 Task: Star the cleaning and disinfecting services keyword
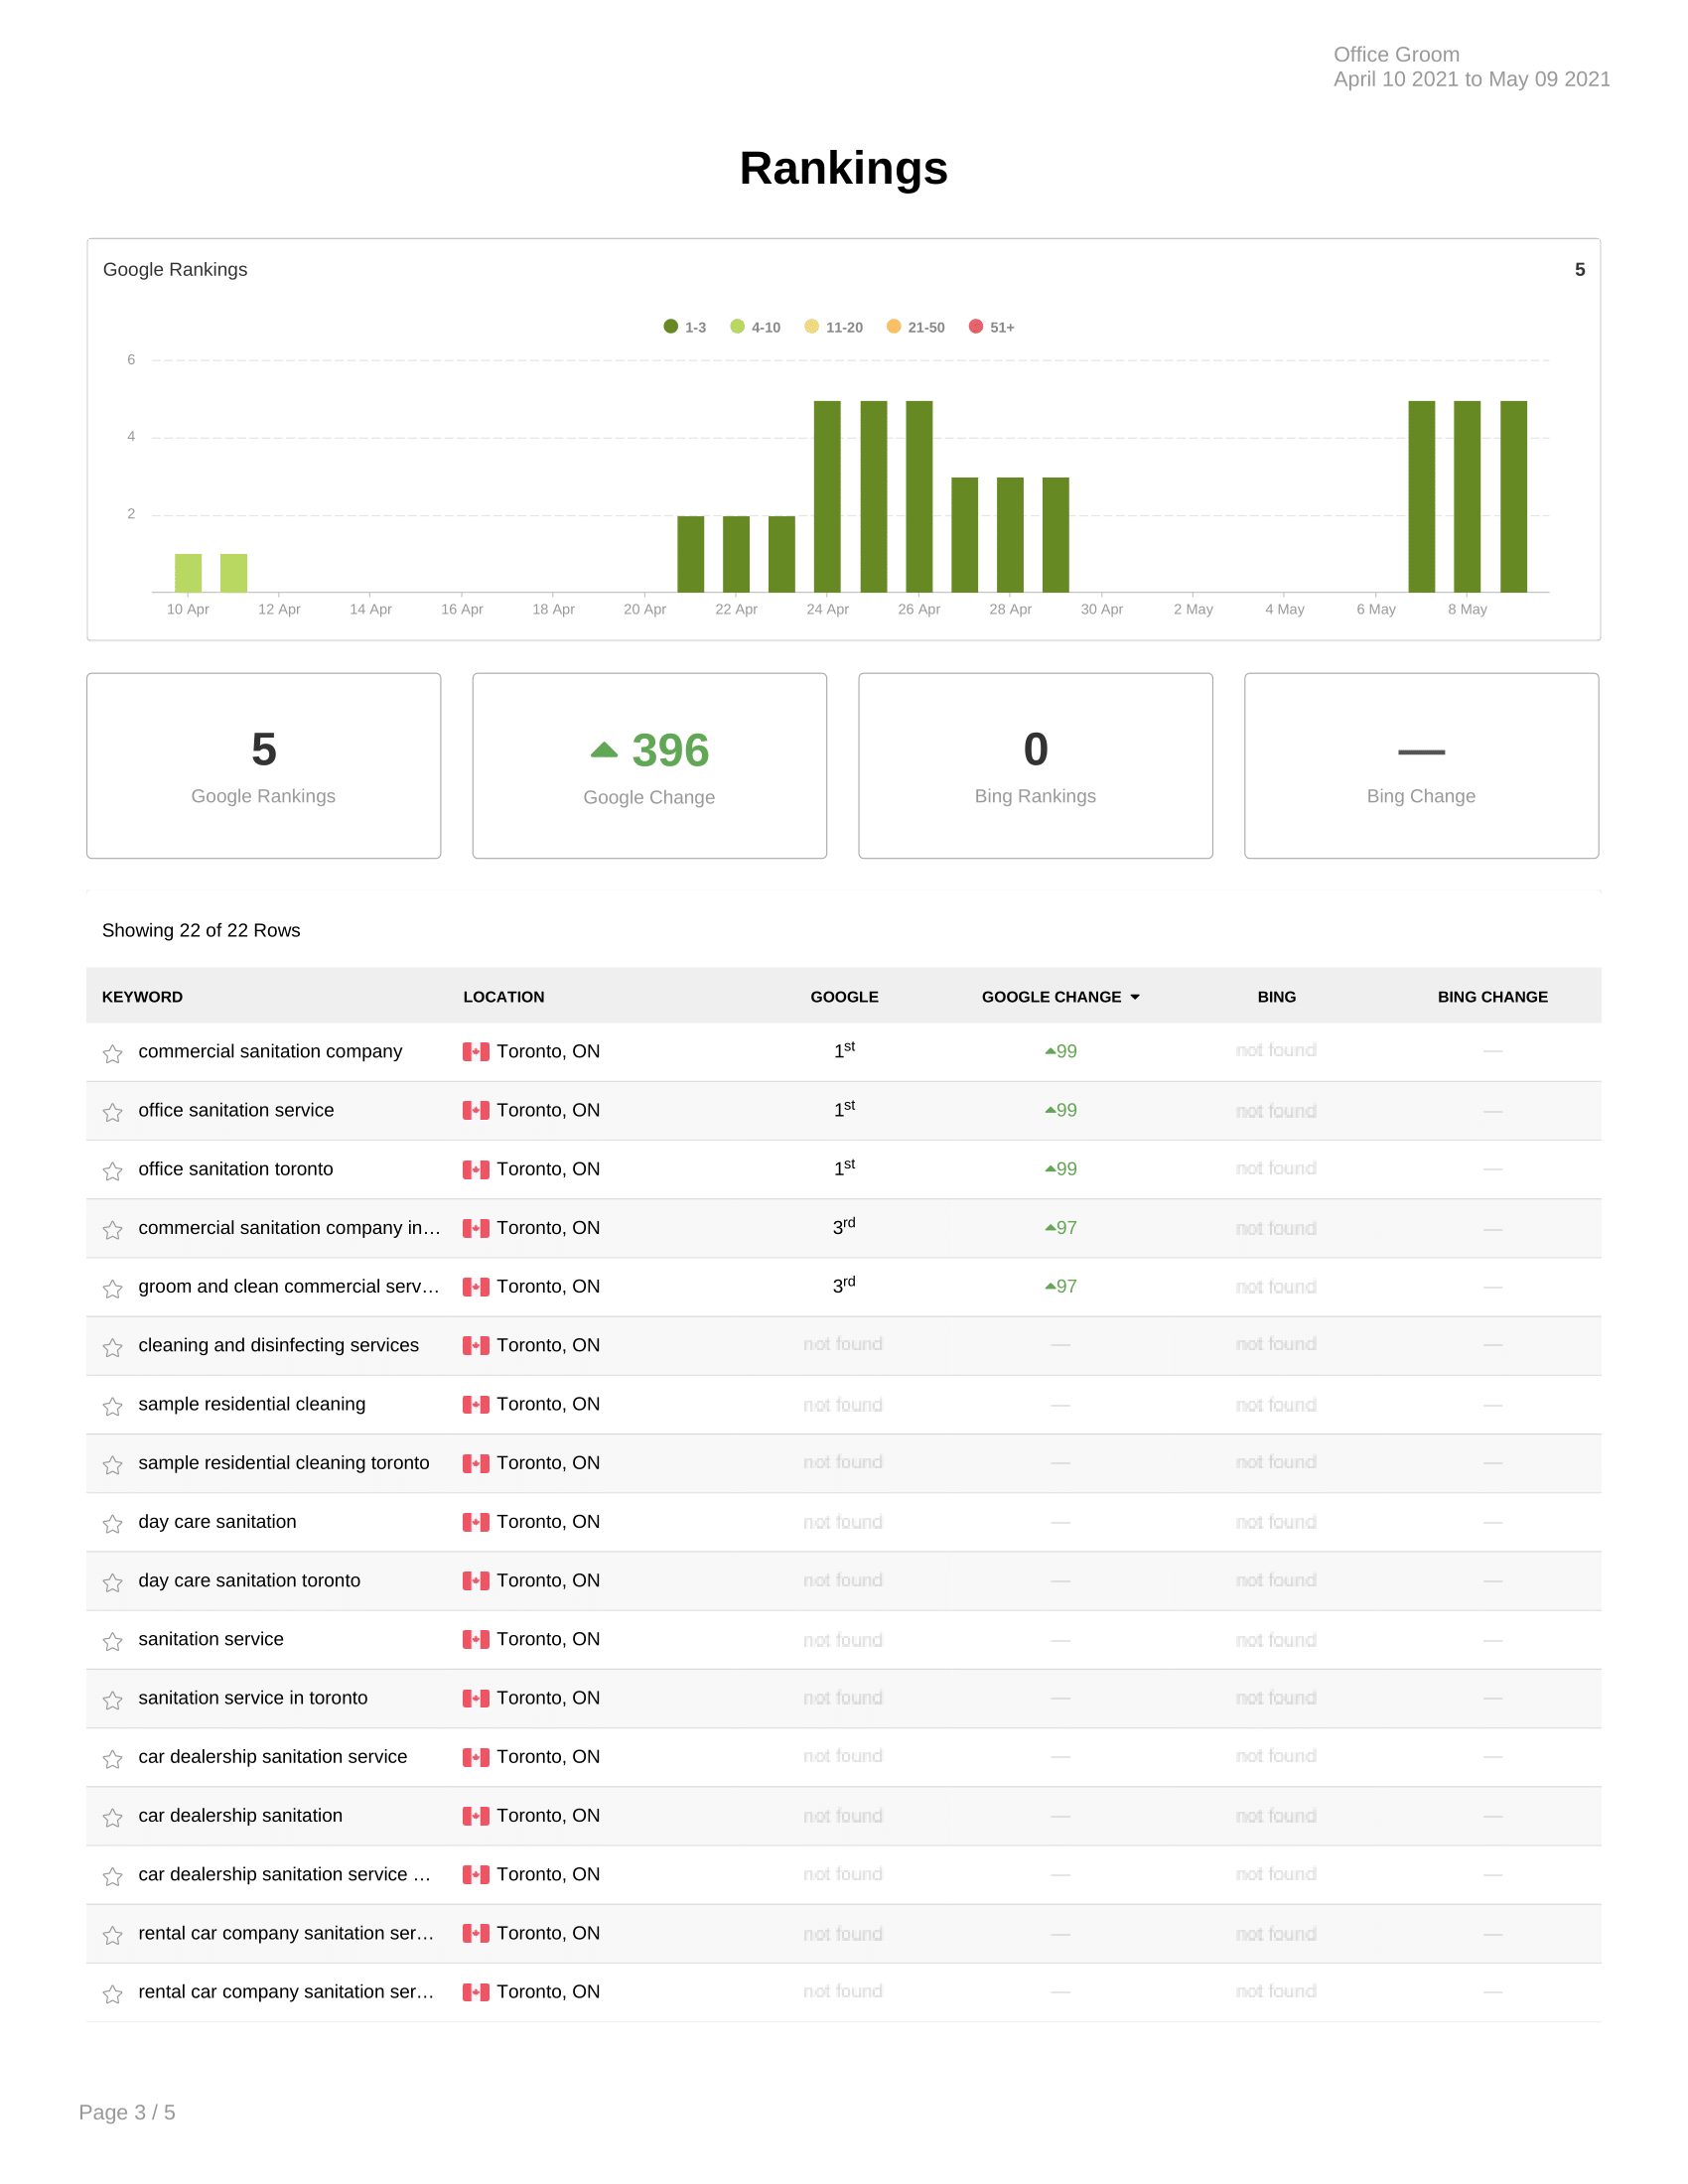(x=112, y=1347)
